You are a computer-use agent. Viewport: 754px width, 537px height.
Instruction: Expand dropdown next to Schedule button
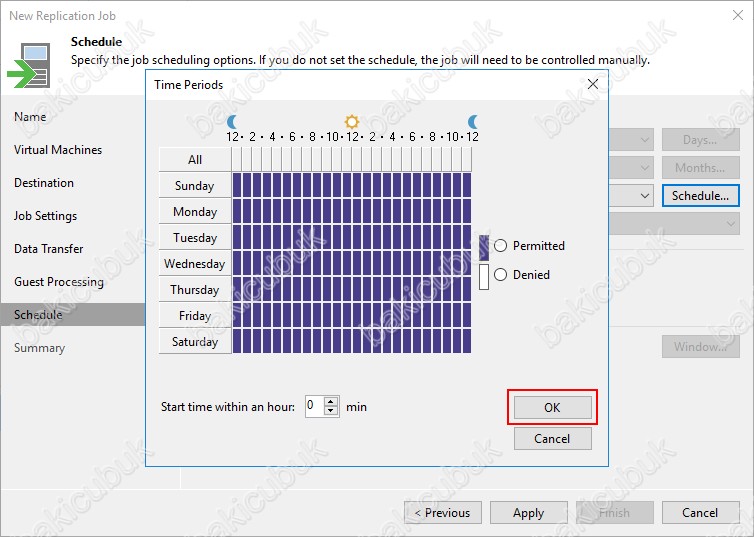tap(644, 196)
